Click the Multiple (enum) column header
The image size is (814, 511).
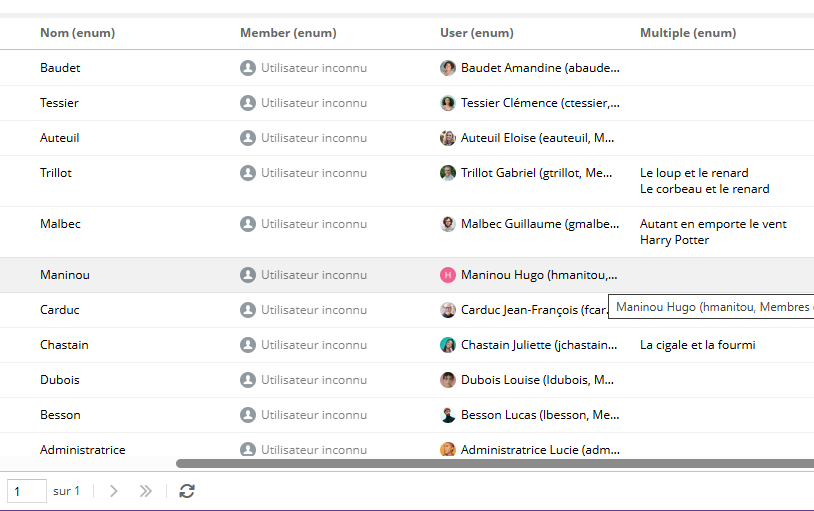(x=688, y=33)
